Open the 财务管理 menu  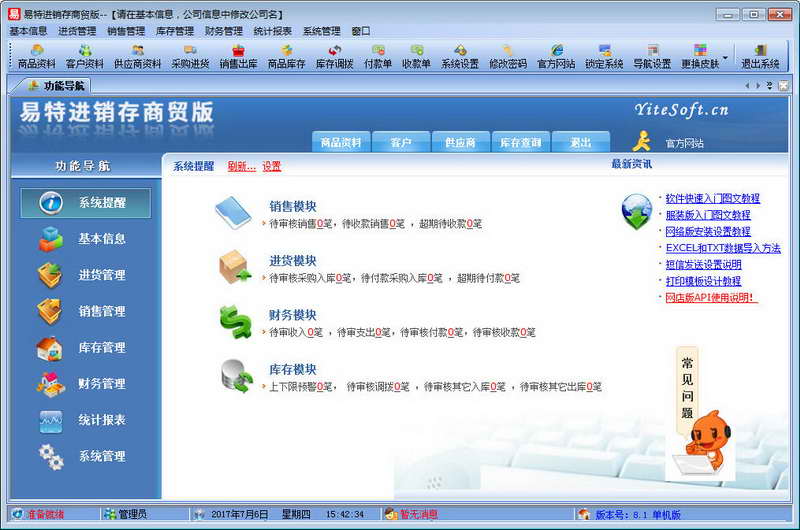pos(224,31)
